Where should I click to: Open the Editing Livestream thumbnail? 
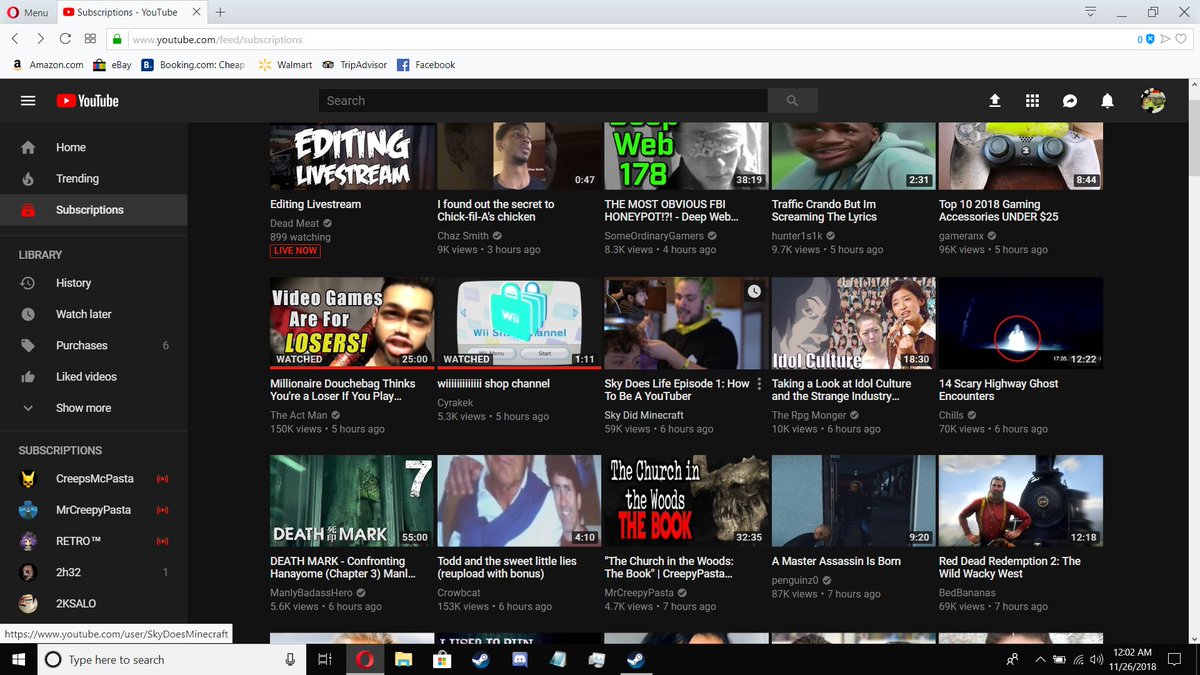tap(352, 156)
